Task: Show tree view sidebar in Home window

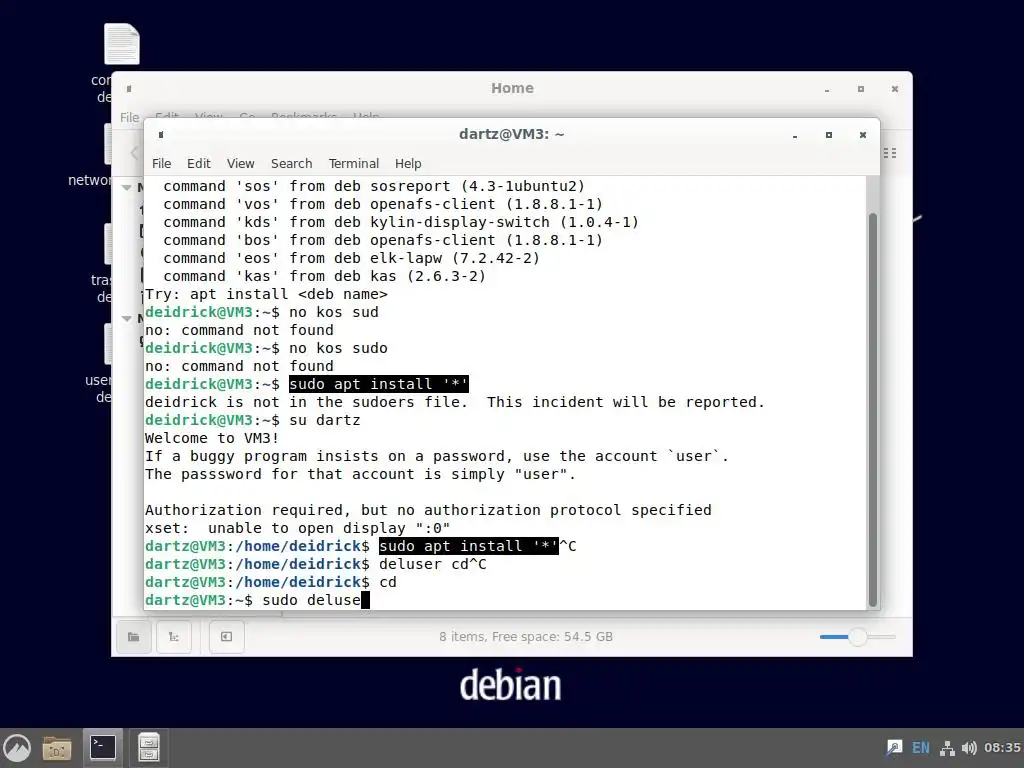Action: point(174,637)
